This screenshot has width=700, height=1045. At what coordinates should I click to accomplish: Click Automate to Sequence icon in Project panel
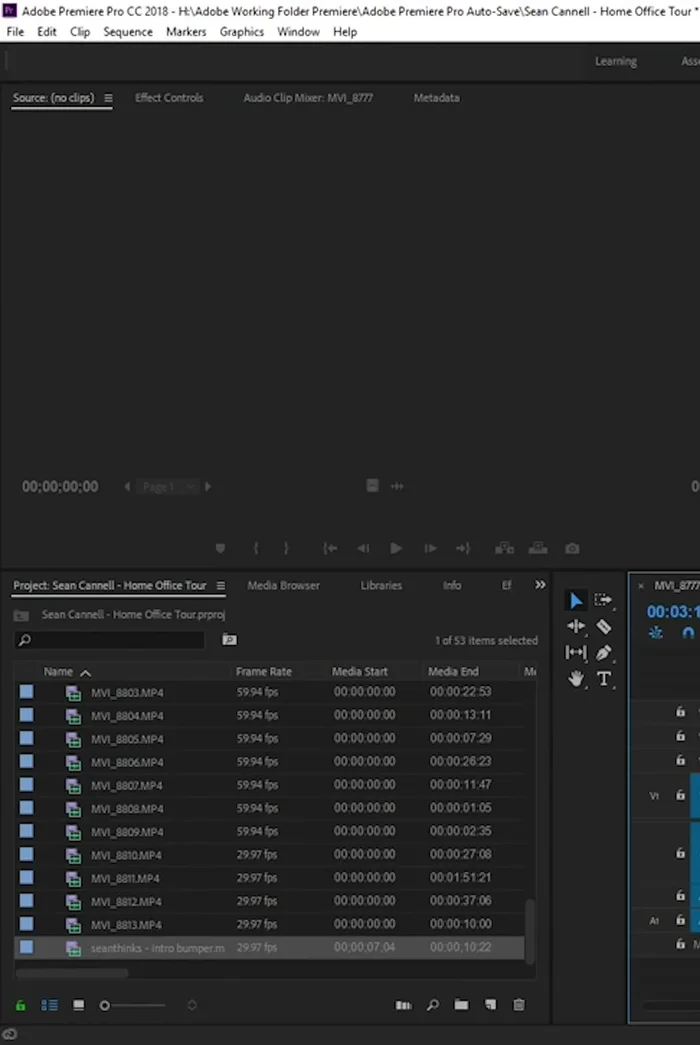[x=403, y=1005]
